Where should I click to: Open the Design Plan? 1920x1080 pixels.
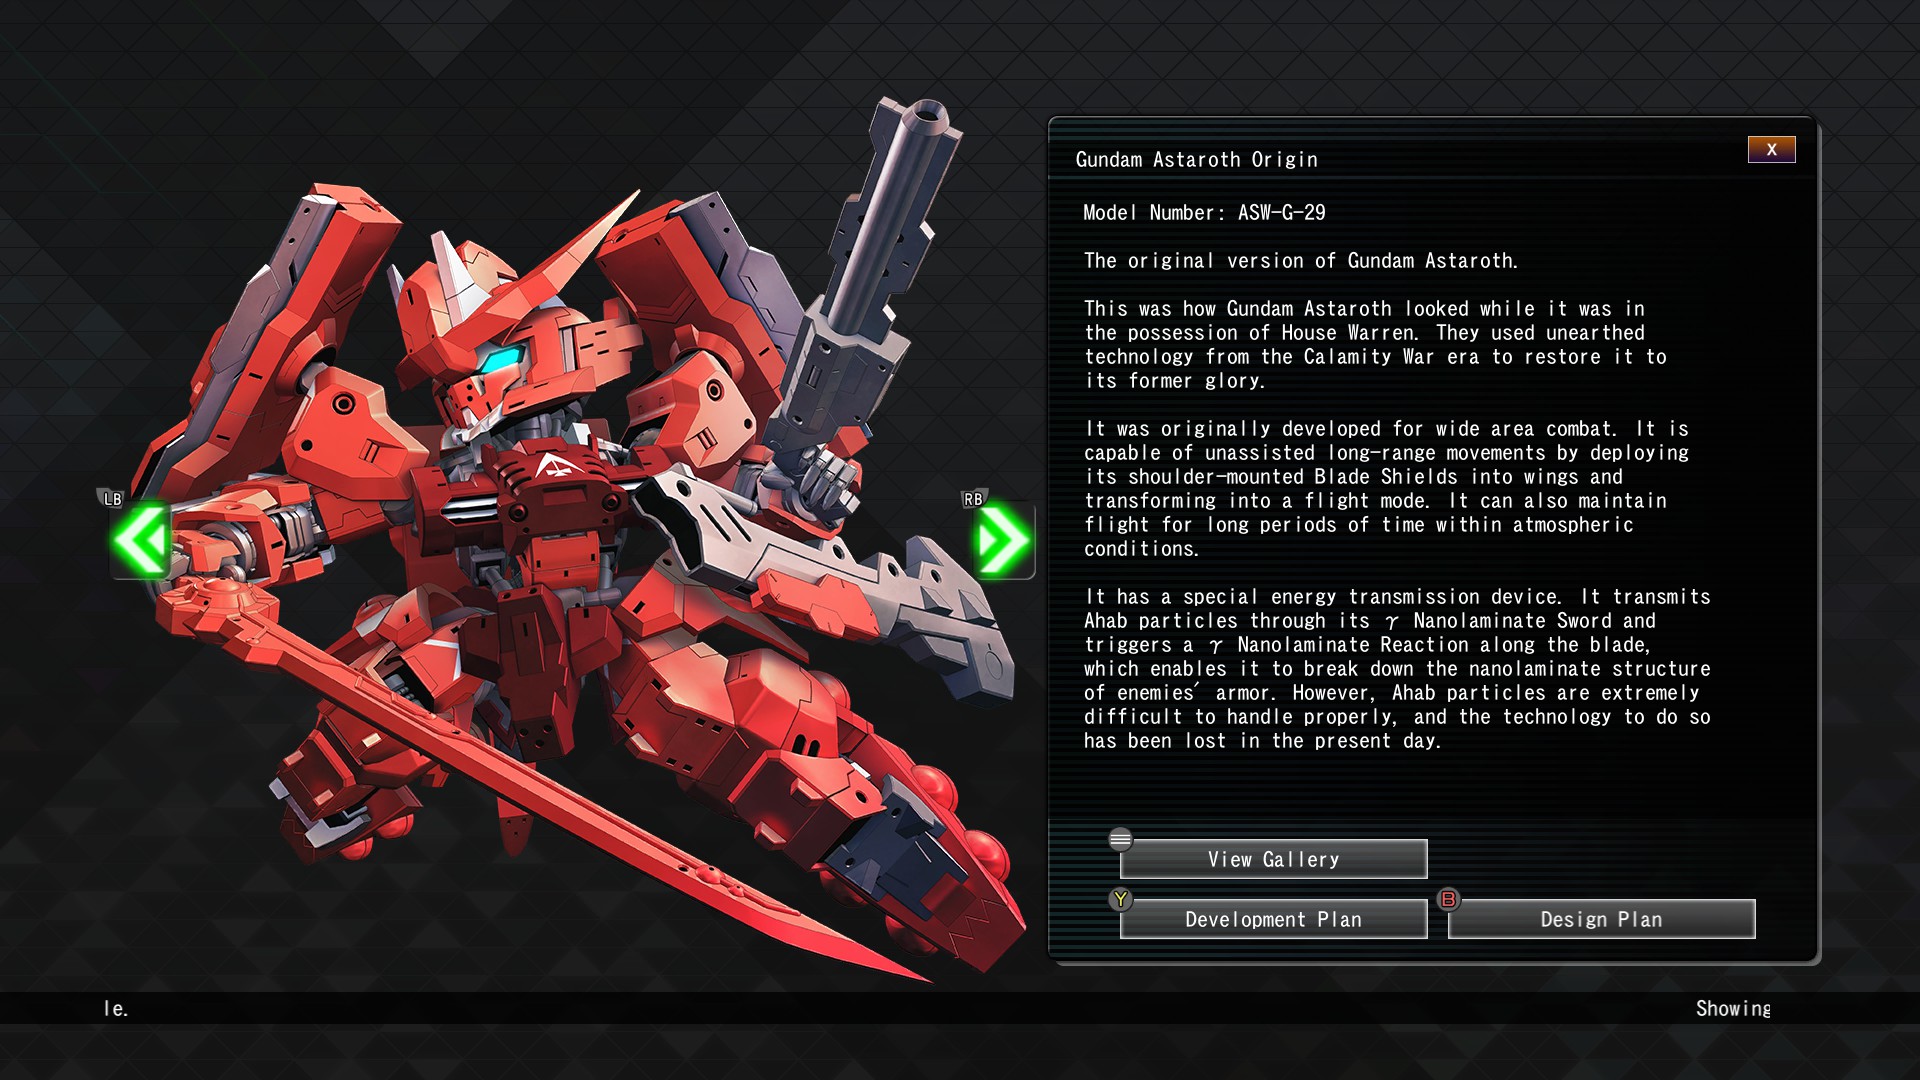click(1601, 919)
